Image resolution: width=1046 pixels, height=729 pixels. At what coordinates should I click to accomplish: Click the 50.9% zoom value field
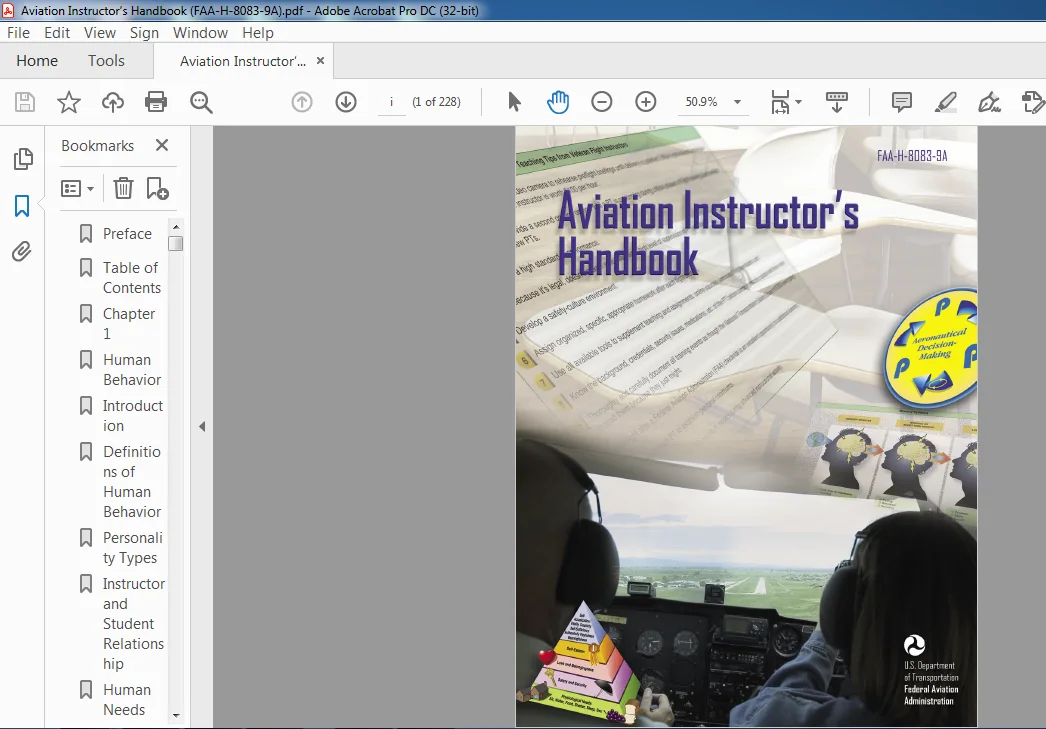click(702, 102)
